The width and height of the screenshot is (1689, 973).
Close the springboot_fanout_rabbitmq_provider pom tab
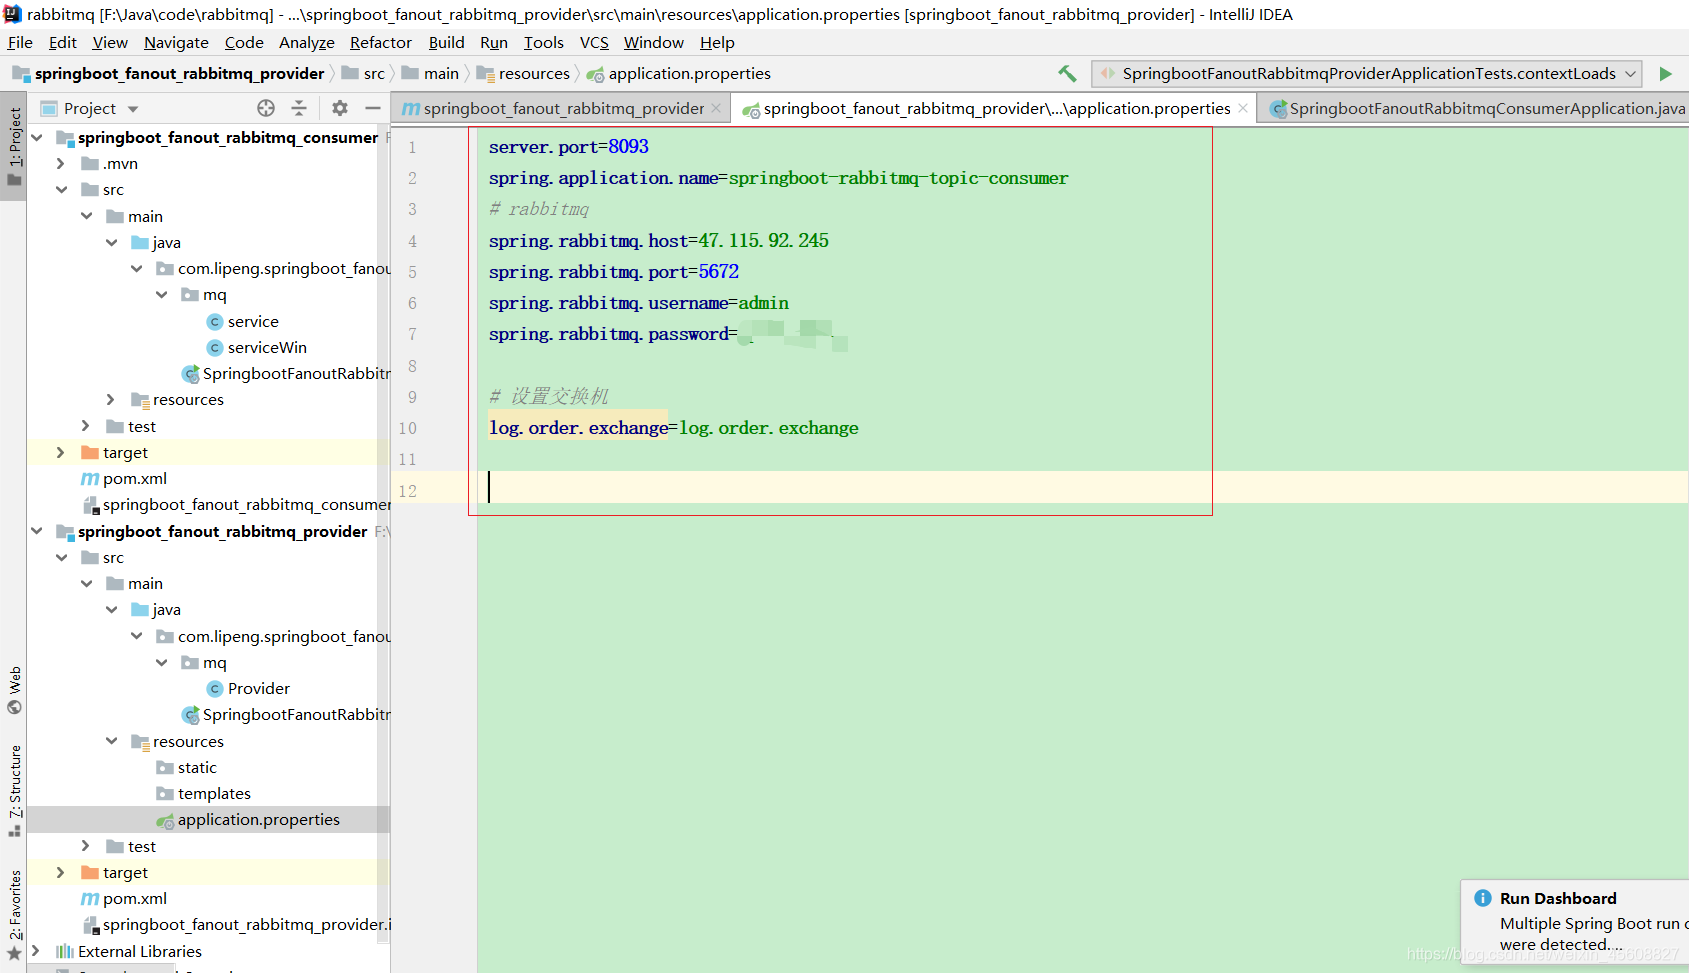click(716, 108)
